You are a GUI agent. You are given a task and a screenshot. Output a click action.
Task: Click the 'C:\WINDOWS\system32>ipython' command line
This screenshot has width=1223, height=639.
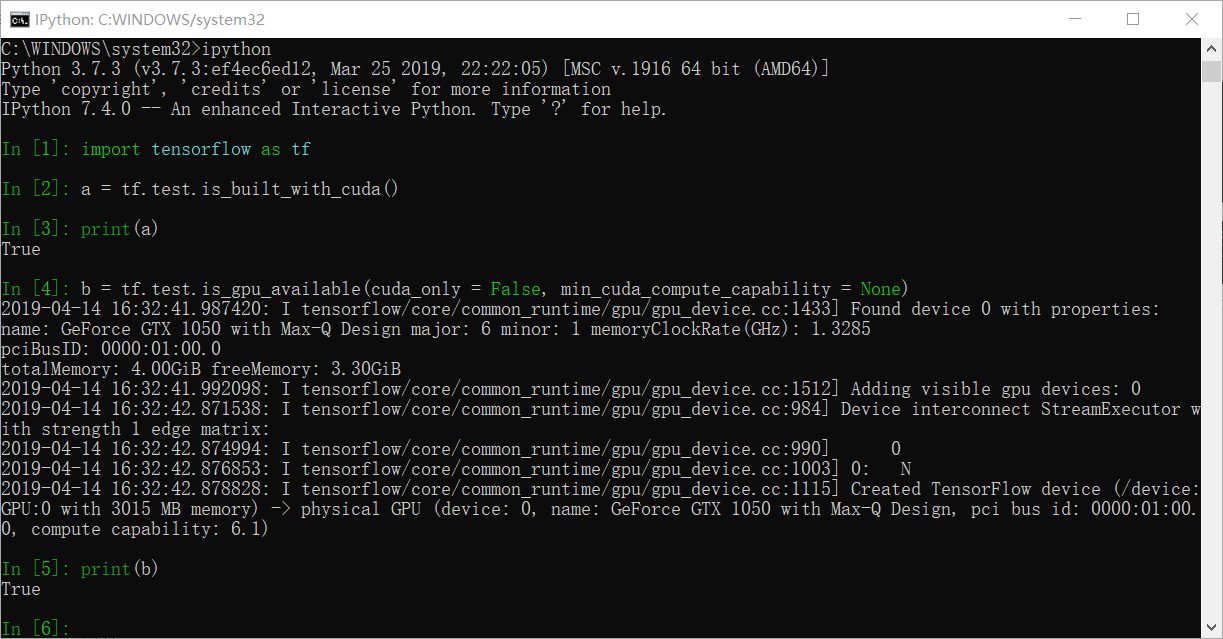tap(136, 49)
